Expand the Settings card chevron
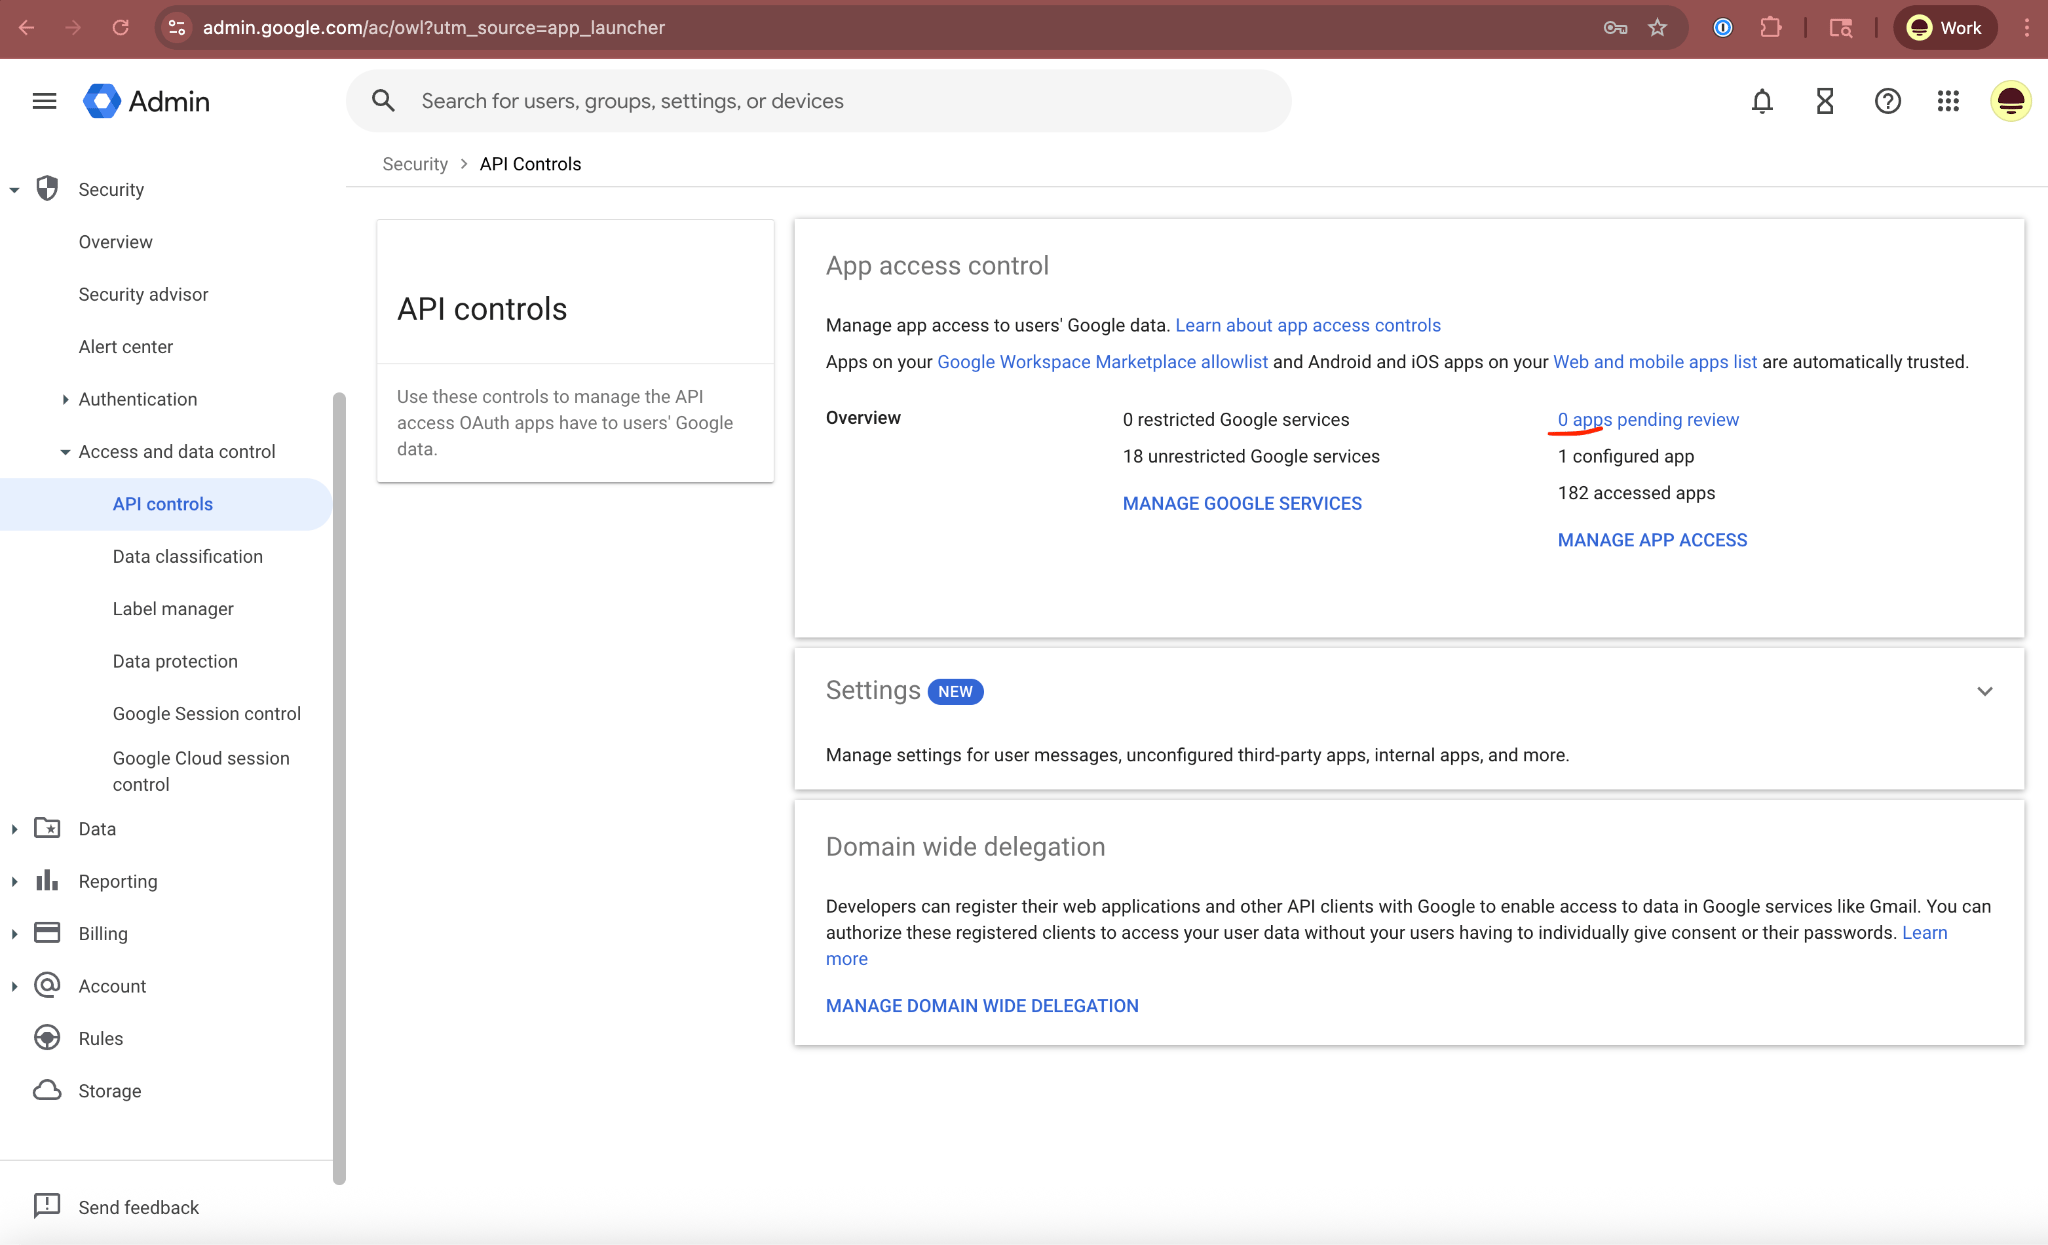The width and height of the screenshot is (2048, 1245). click(1985, 691)
